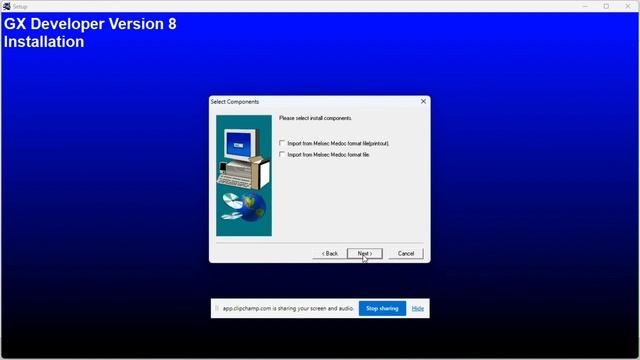Viewport: 640px width, 360px height.
Task: Click 'Please select install components' text
Action: click(x=315, y=118)
